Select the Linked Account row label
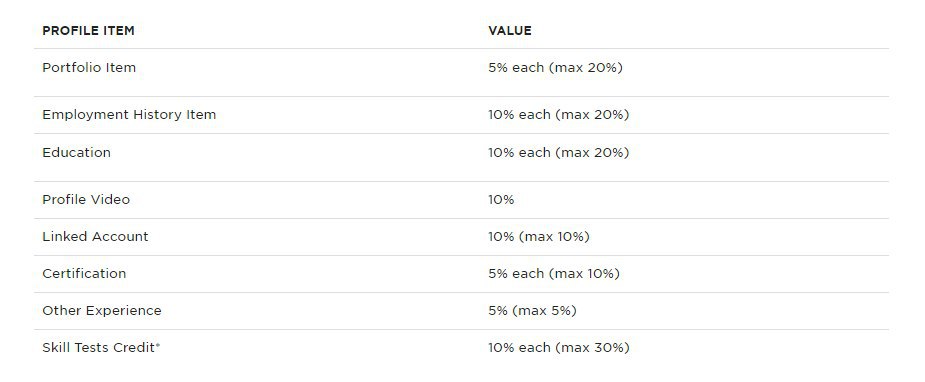Screen dimensions: 925x382 coord(96,236)
